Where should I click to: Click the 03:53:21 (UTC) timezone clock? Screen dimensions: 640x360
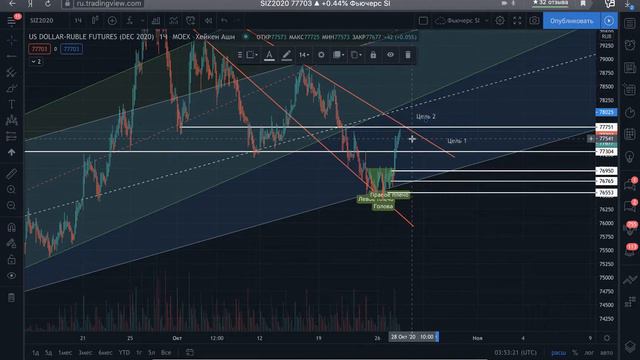[516, 352]
